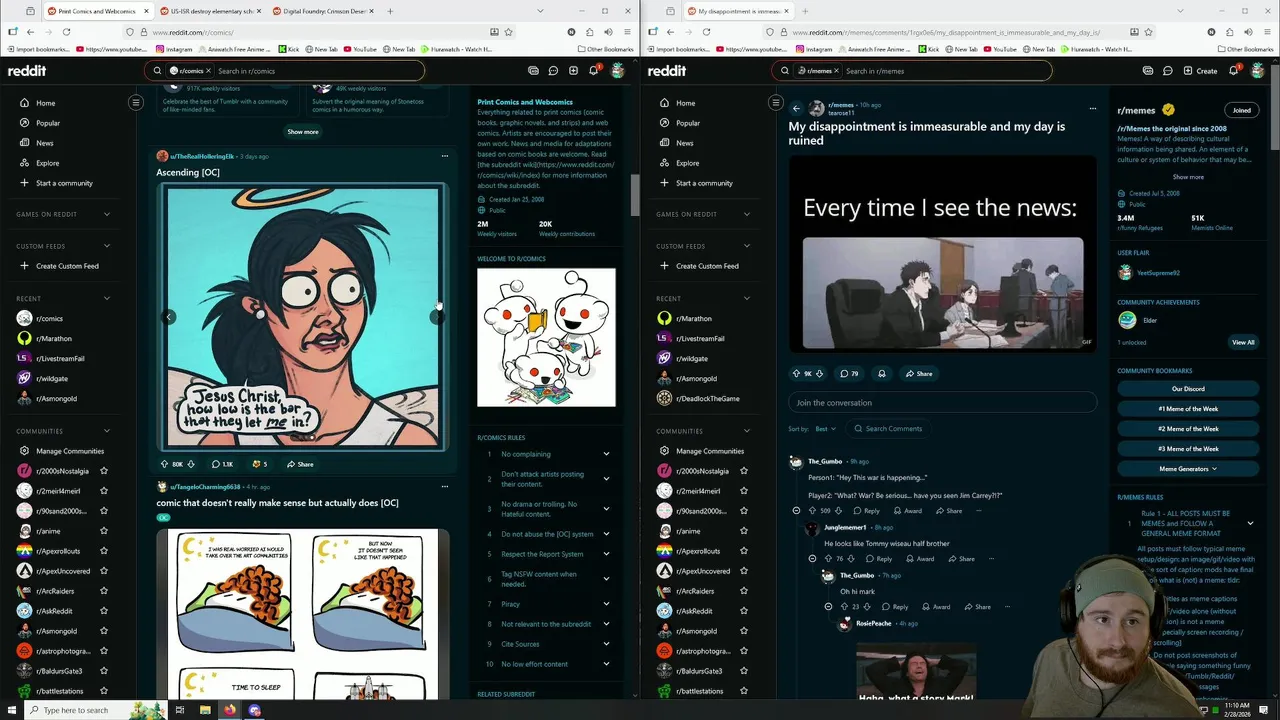Viewport: 1280px width, 720px height.
Task: Remove the r/comics scope from the search bar
Action: point(211,71)
